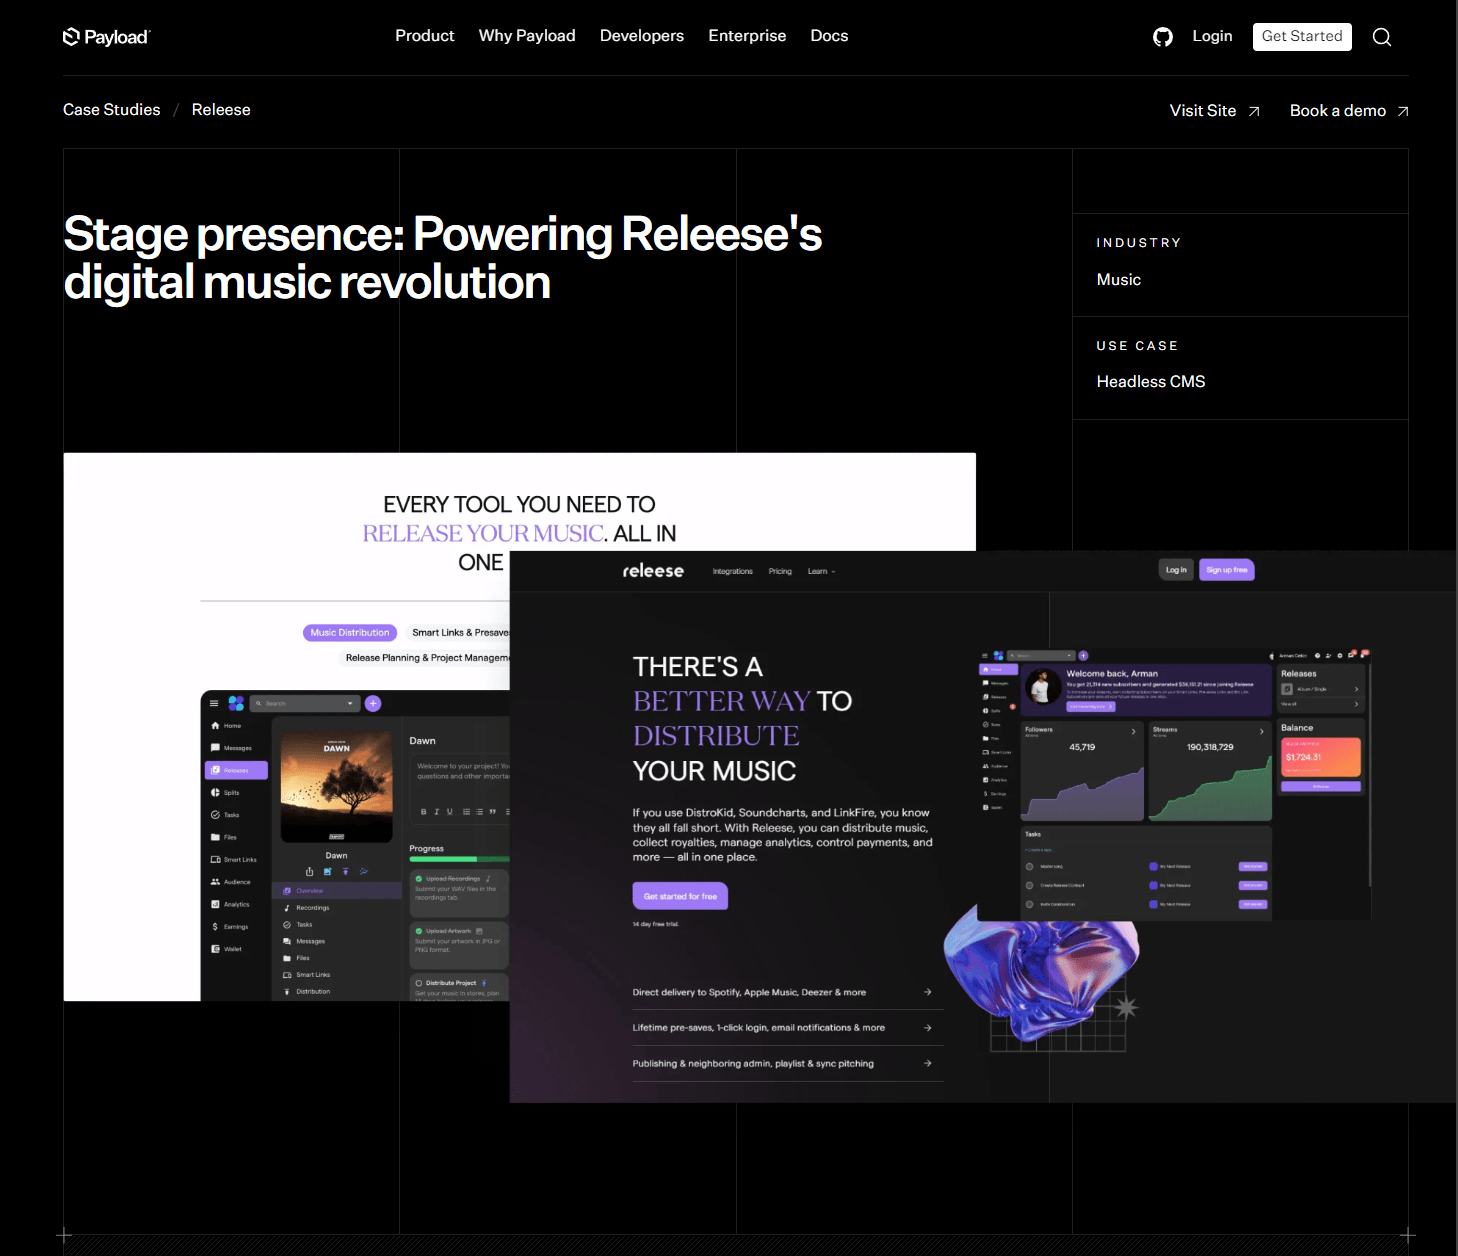Follow the Book a demo link
The width and height of the screenshot is (1458, 1256).
point(1338,110)
